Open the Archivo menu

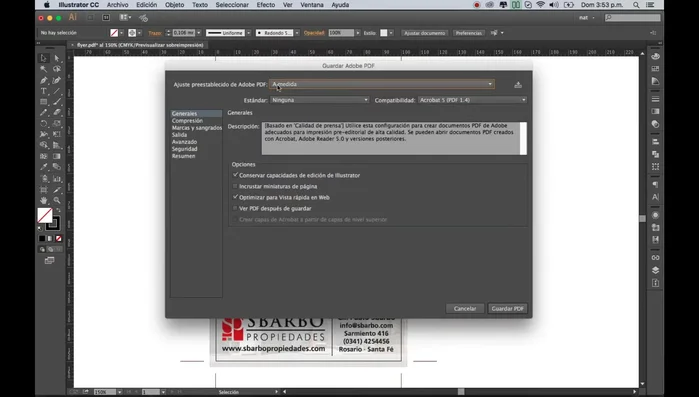tap(117, 5)
